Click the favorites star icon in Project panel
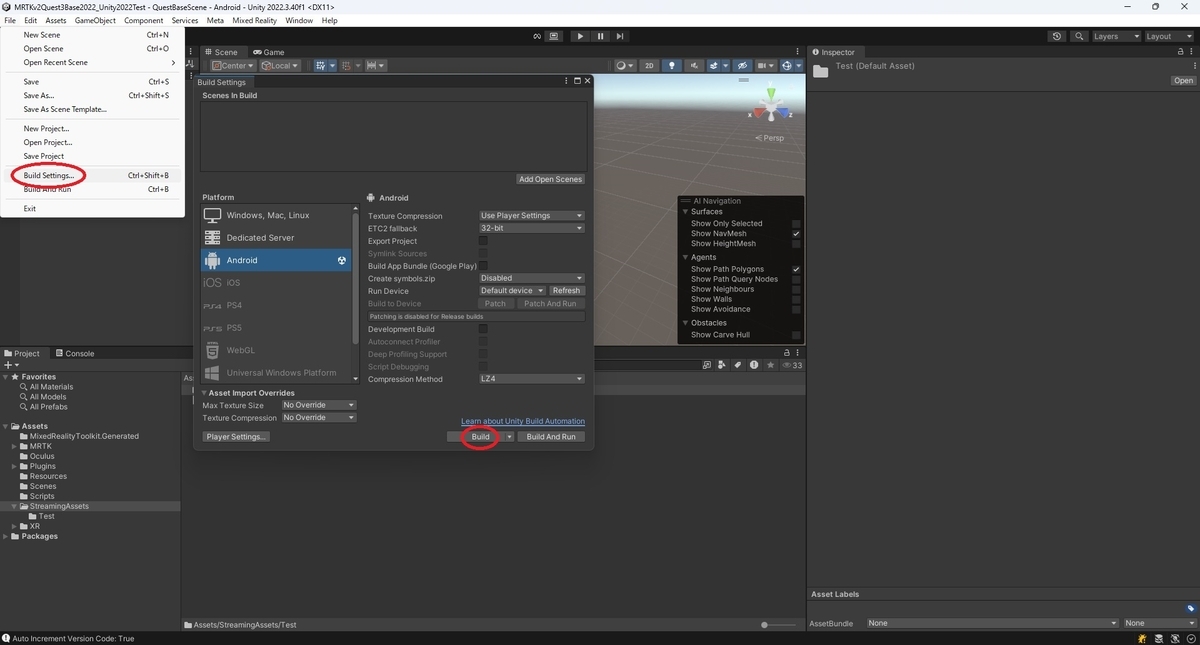The height and width of the screenshot is (645, 1200). pos(770,366)
